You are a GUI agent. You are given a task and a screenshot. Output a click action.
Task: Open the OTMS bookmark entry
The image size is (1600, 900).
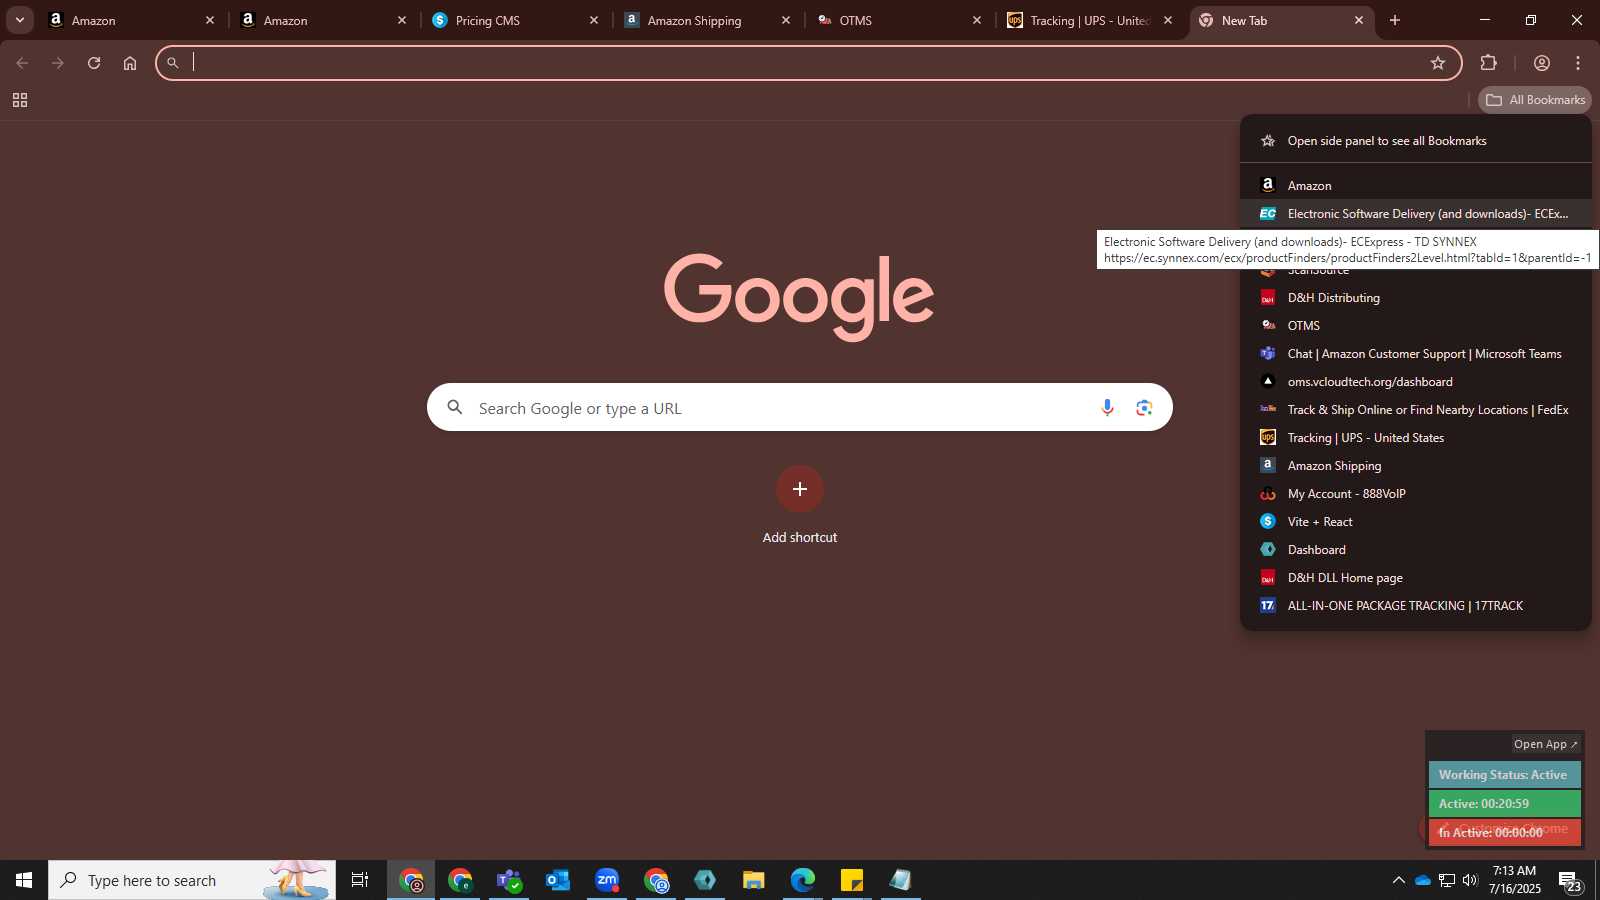[x=1415, y=326]
